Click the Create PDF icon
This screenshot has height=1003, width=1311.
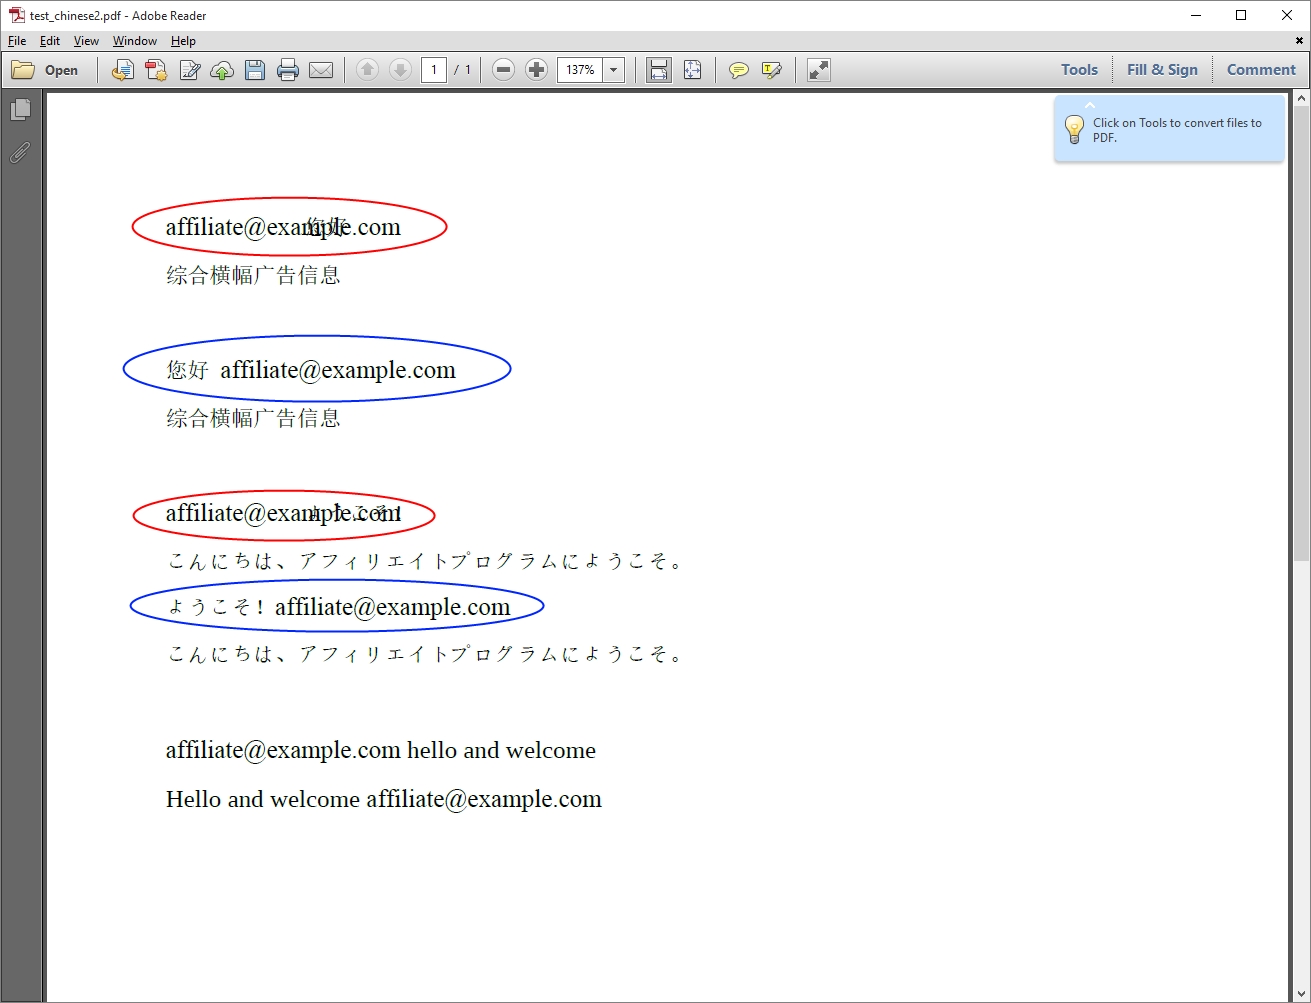[156, 70]
